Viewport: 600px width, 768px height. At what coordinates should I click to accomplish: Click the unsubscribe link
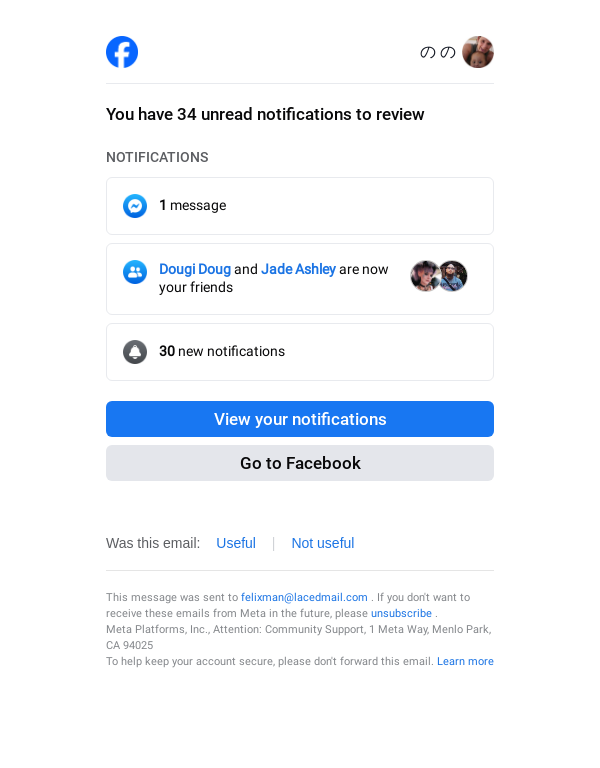tap(401, 613)
